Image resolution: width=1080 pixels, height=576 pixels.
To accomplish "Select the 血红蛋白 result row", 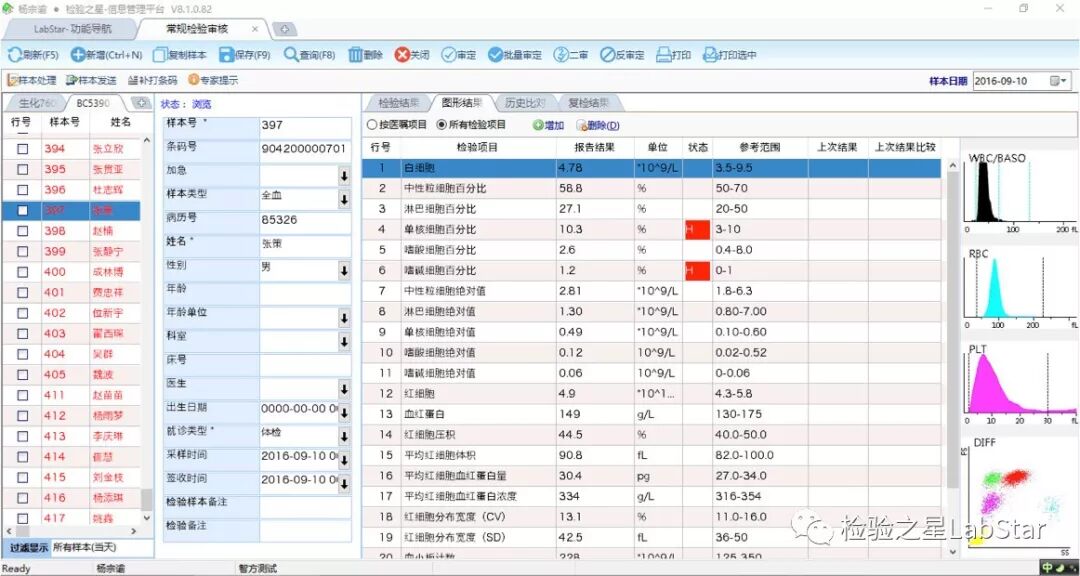I will coord(652,414).
